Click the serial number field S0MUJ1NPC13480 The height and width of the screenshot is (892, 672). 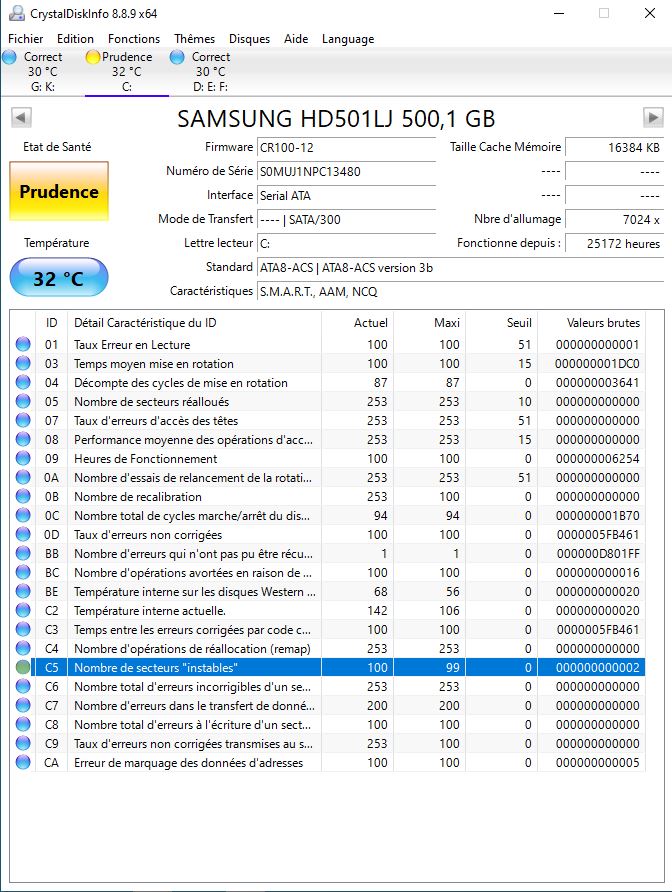pyautogui.click(x=347, y=171)
